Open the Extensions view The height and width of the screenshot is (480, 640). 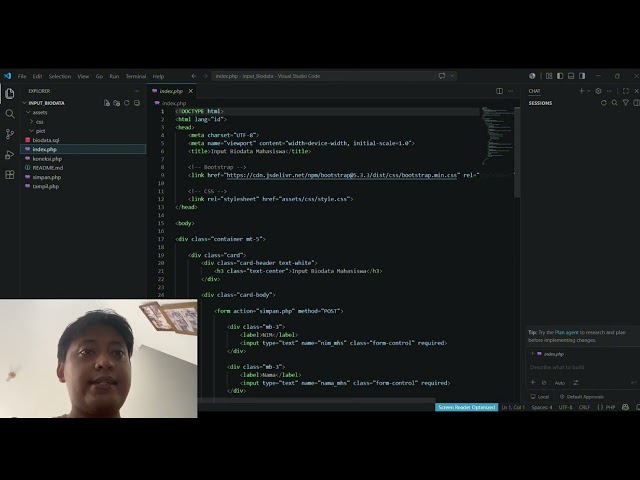(10, 175)
